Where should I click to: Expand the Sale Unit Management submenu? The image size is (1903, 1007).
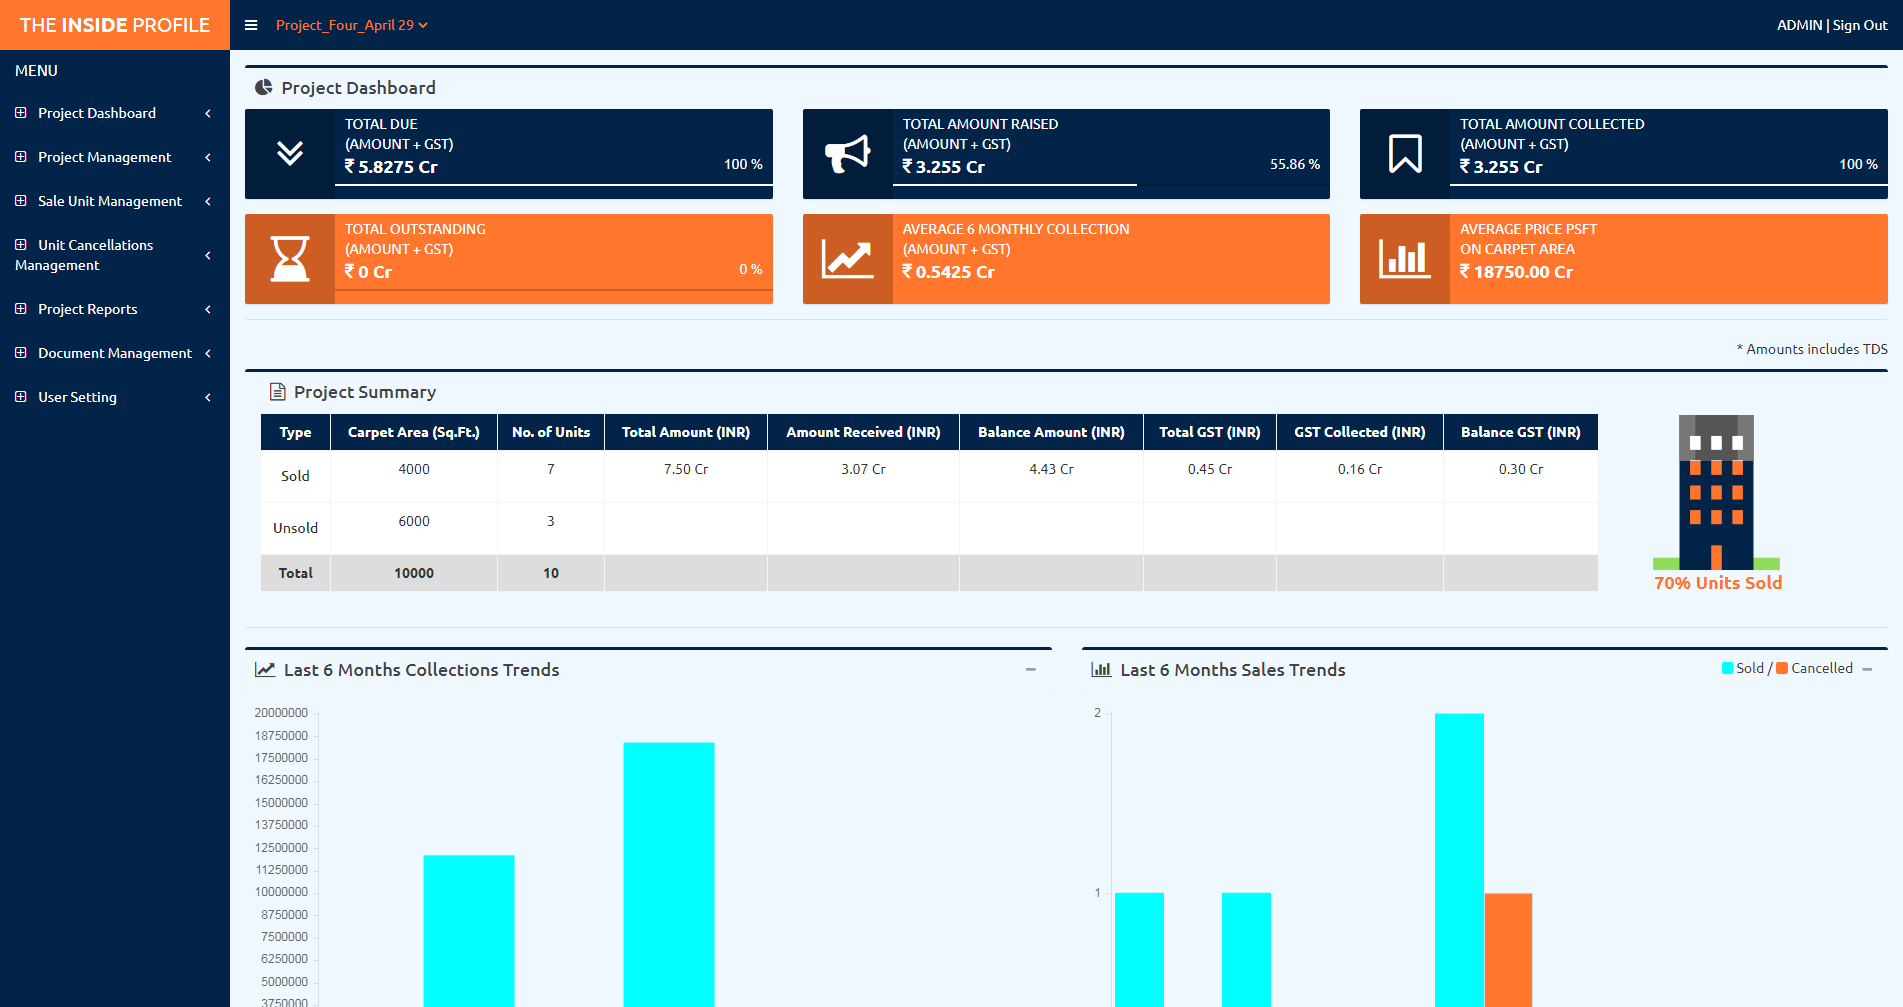click(110, 201)
